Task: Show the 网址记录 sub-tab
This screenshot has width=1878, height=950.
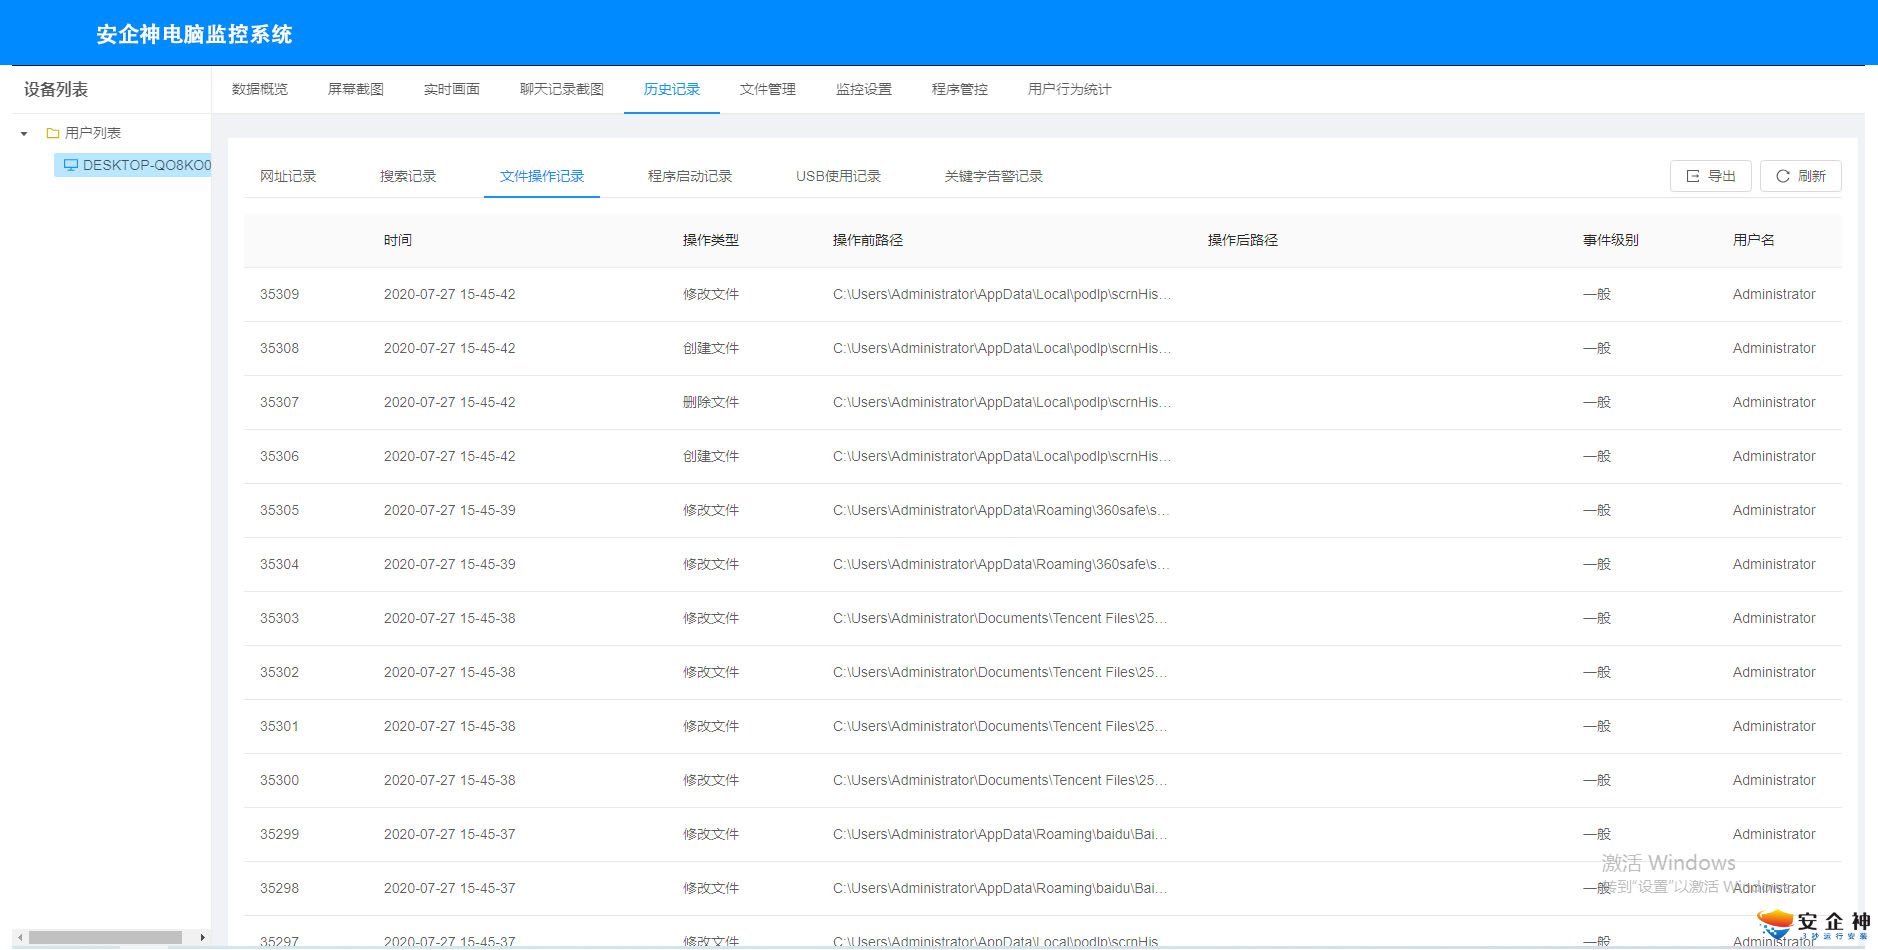Action: tap(288, 176)
